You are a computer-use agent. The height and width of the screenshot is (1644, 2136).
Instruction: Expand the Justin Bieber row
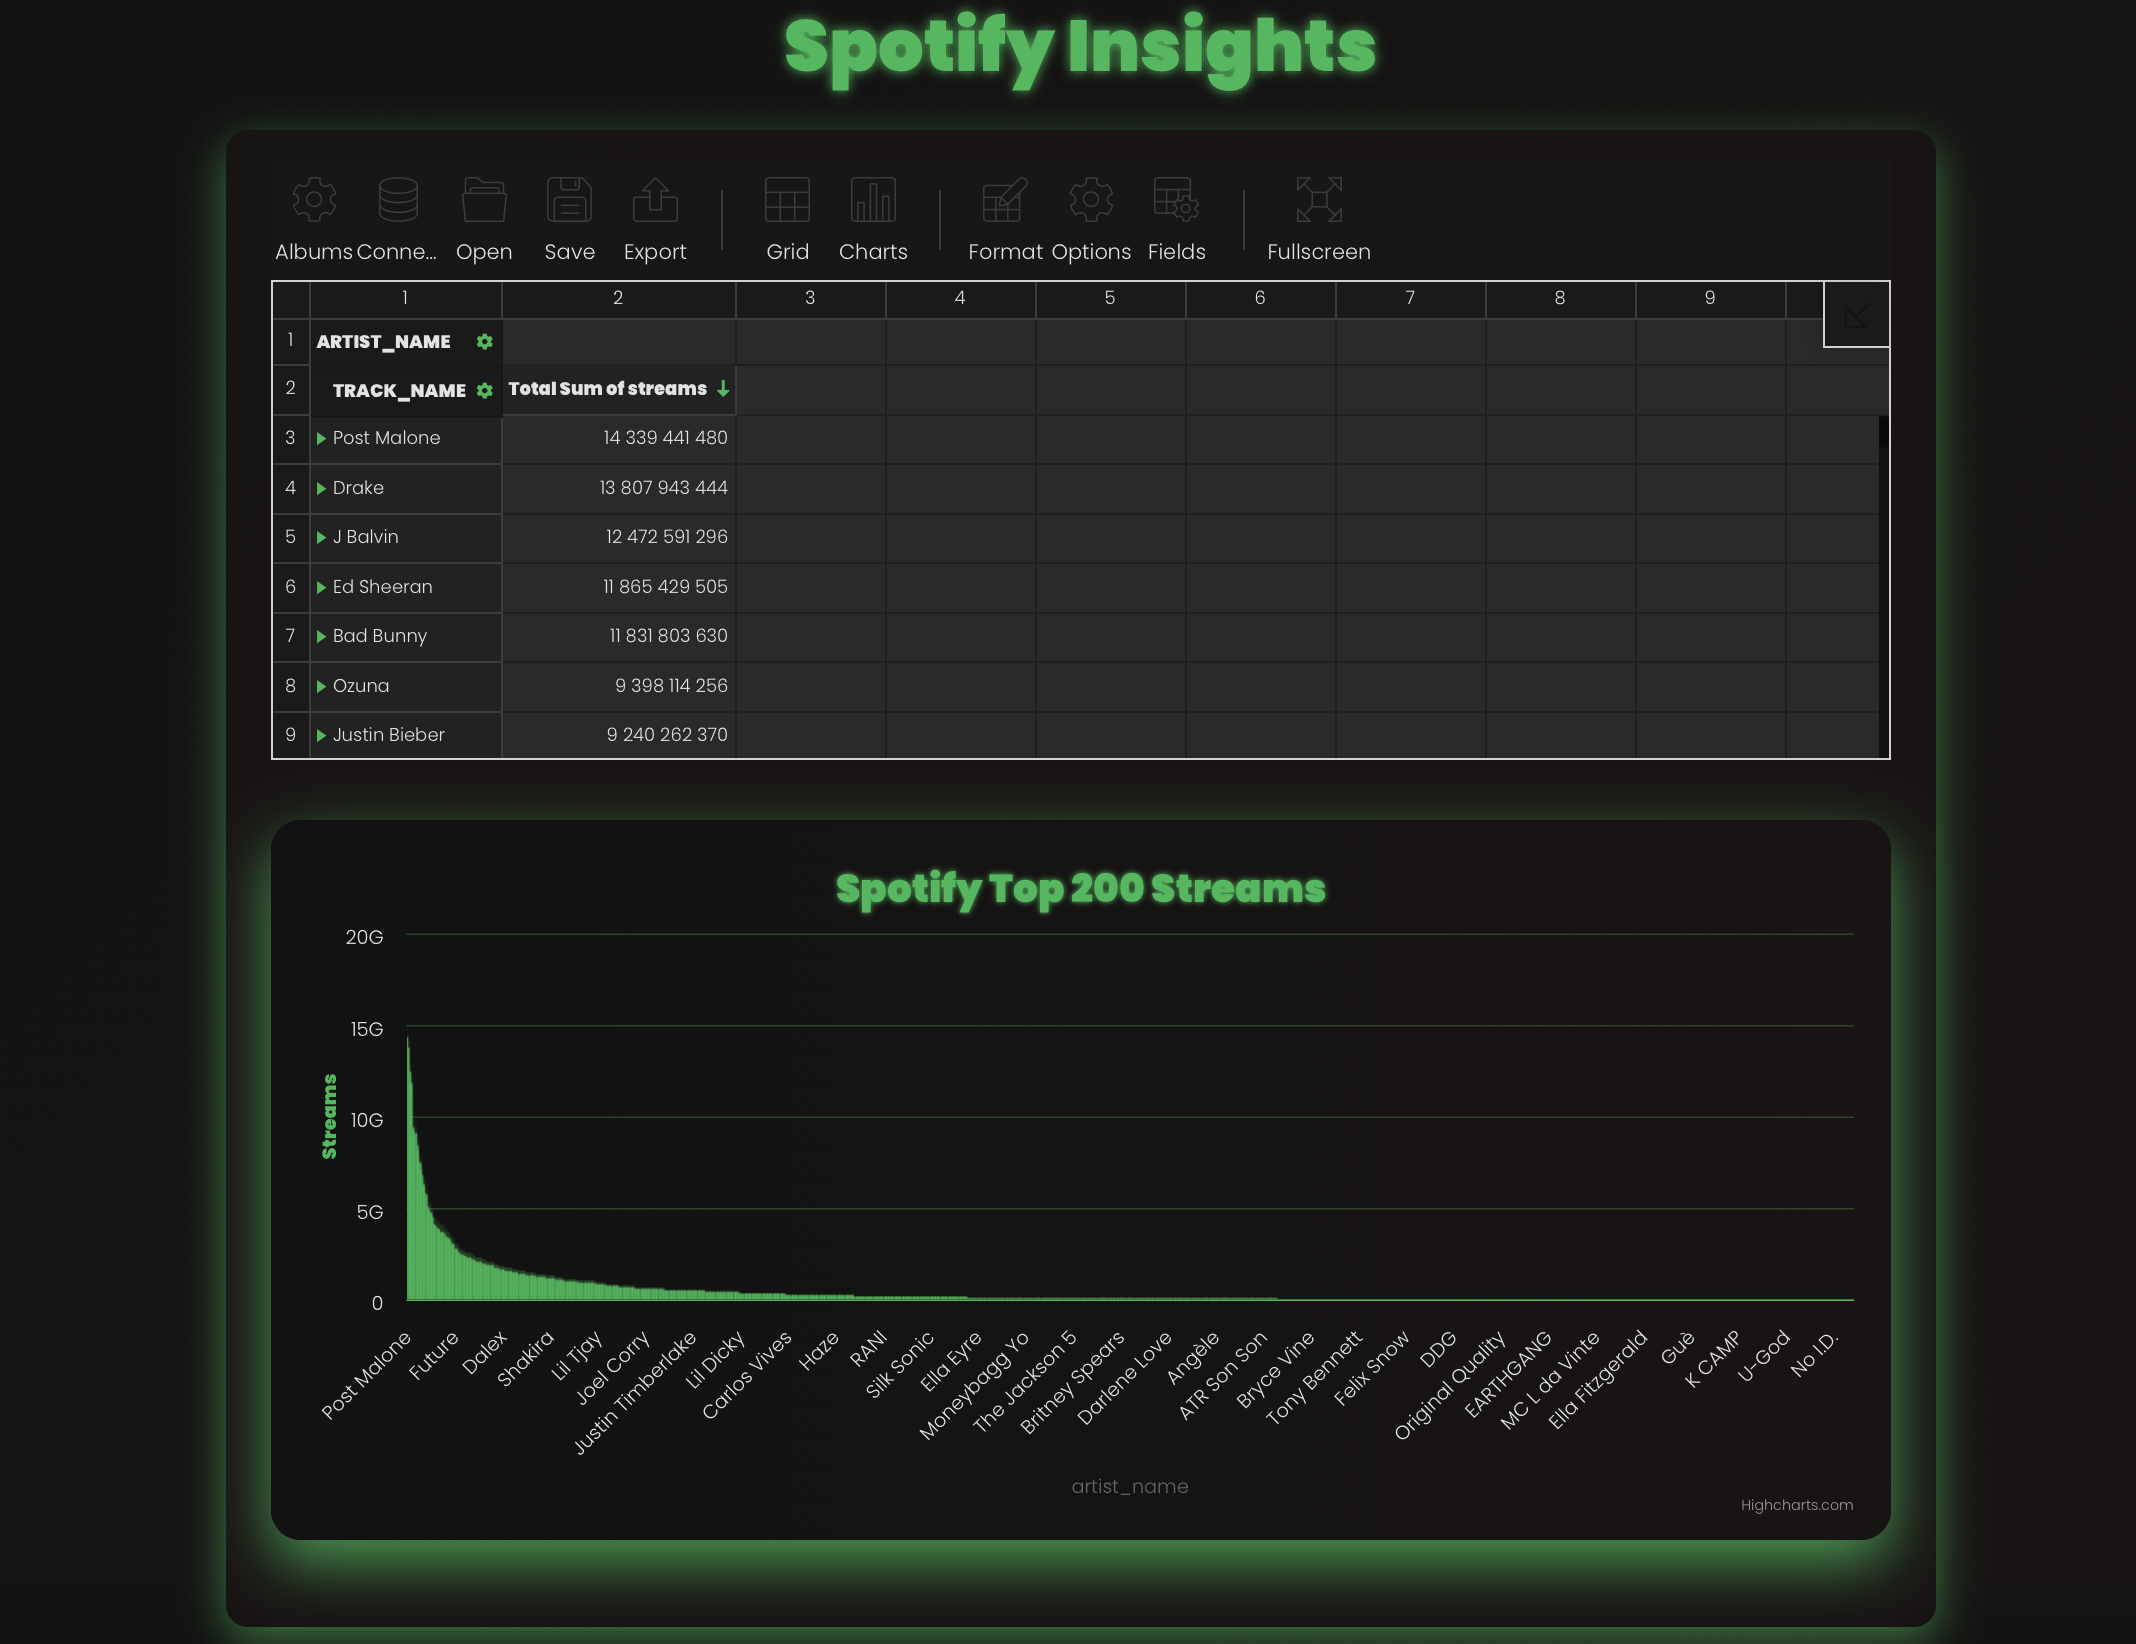click(x=322, y=736)
